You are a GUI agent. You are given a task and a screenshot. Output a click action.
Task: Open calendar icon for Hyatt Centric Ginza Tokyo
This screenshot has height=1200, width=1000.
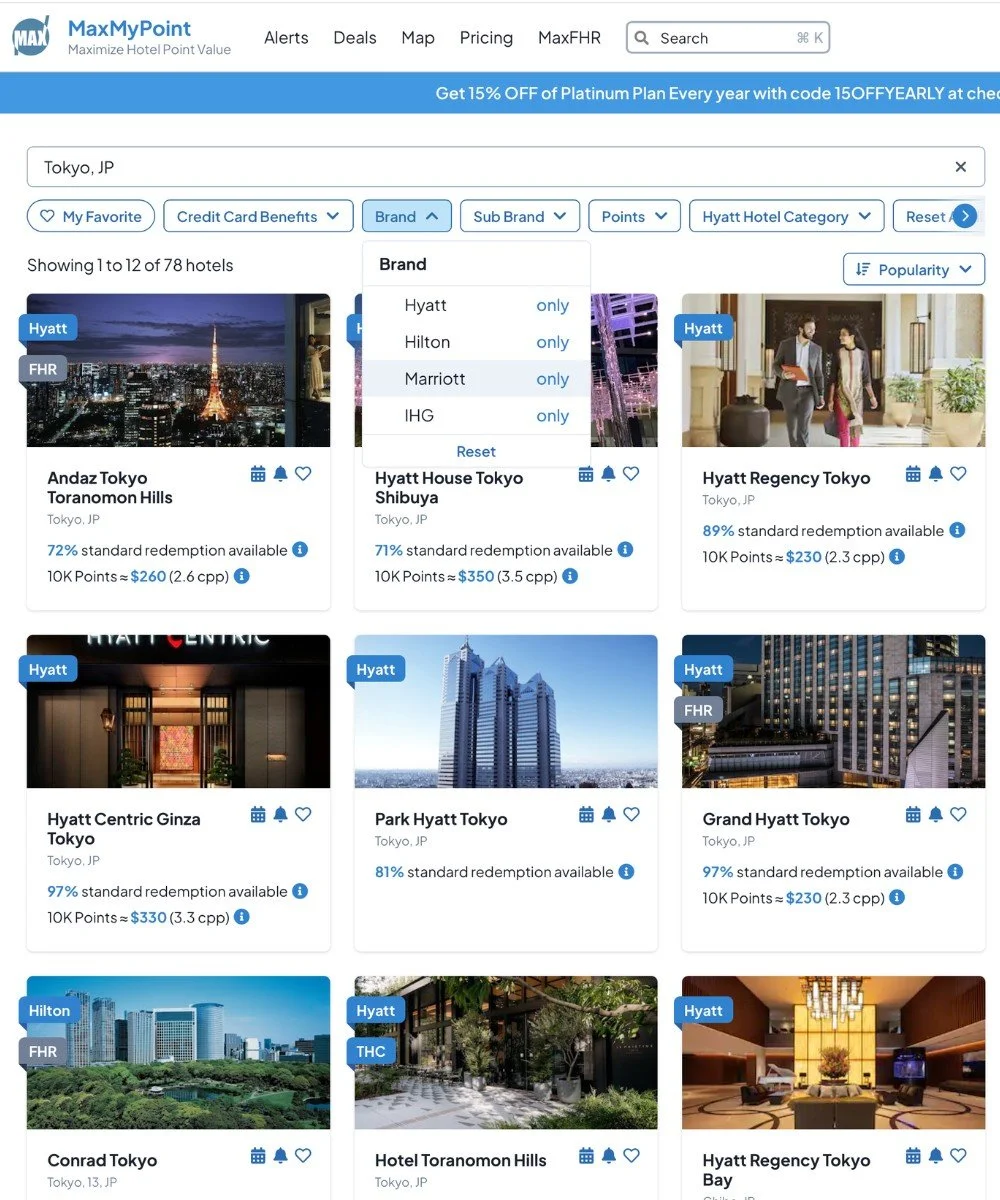click(258, 815)
